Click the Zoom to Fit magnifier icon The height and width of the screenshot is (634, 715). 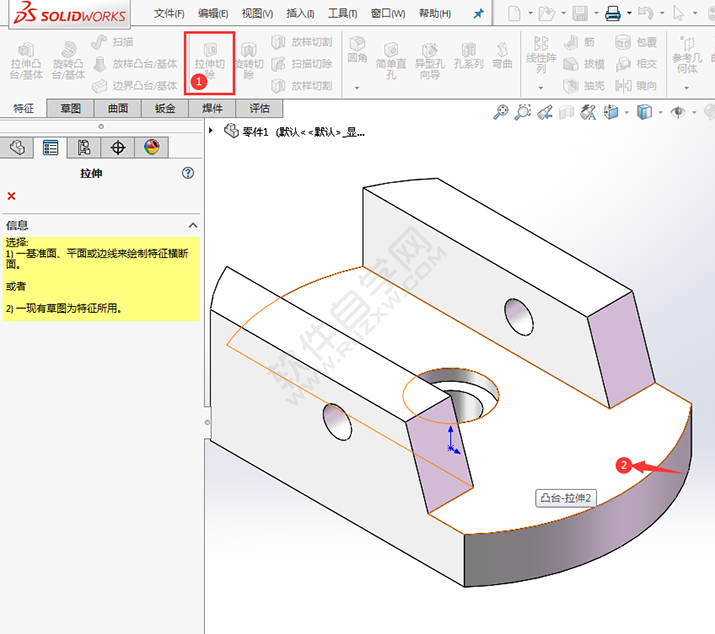pyautogui.click(x=501, y=112)
